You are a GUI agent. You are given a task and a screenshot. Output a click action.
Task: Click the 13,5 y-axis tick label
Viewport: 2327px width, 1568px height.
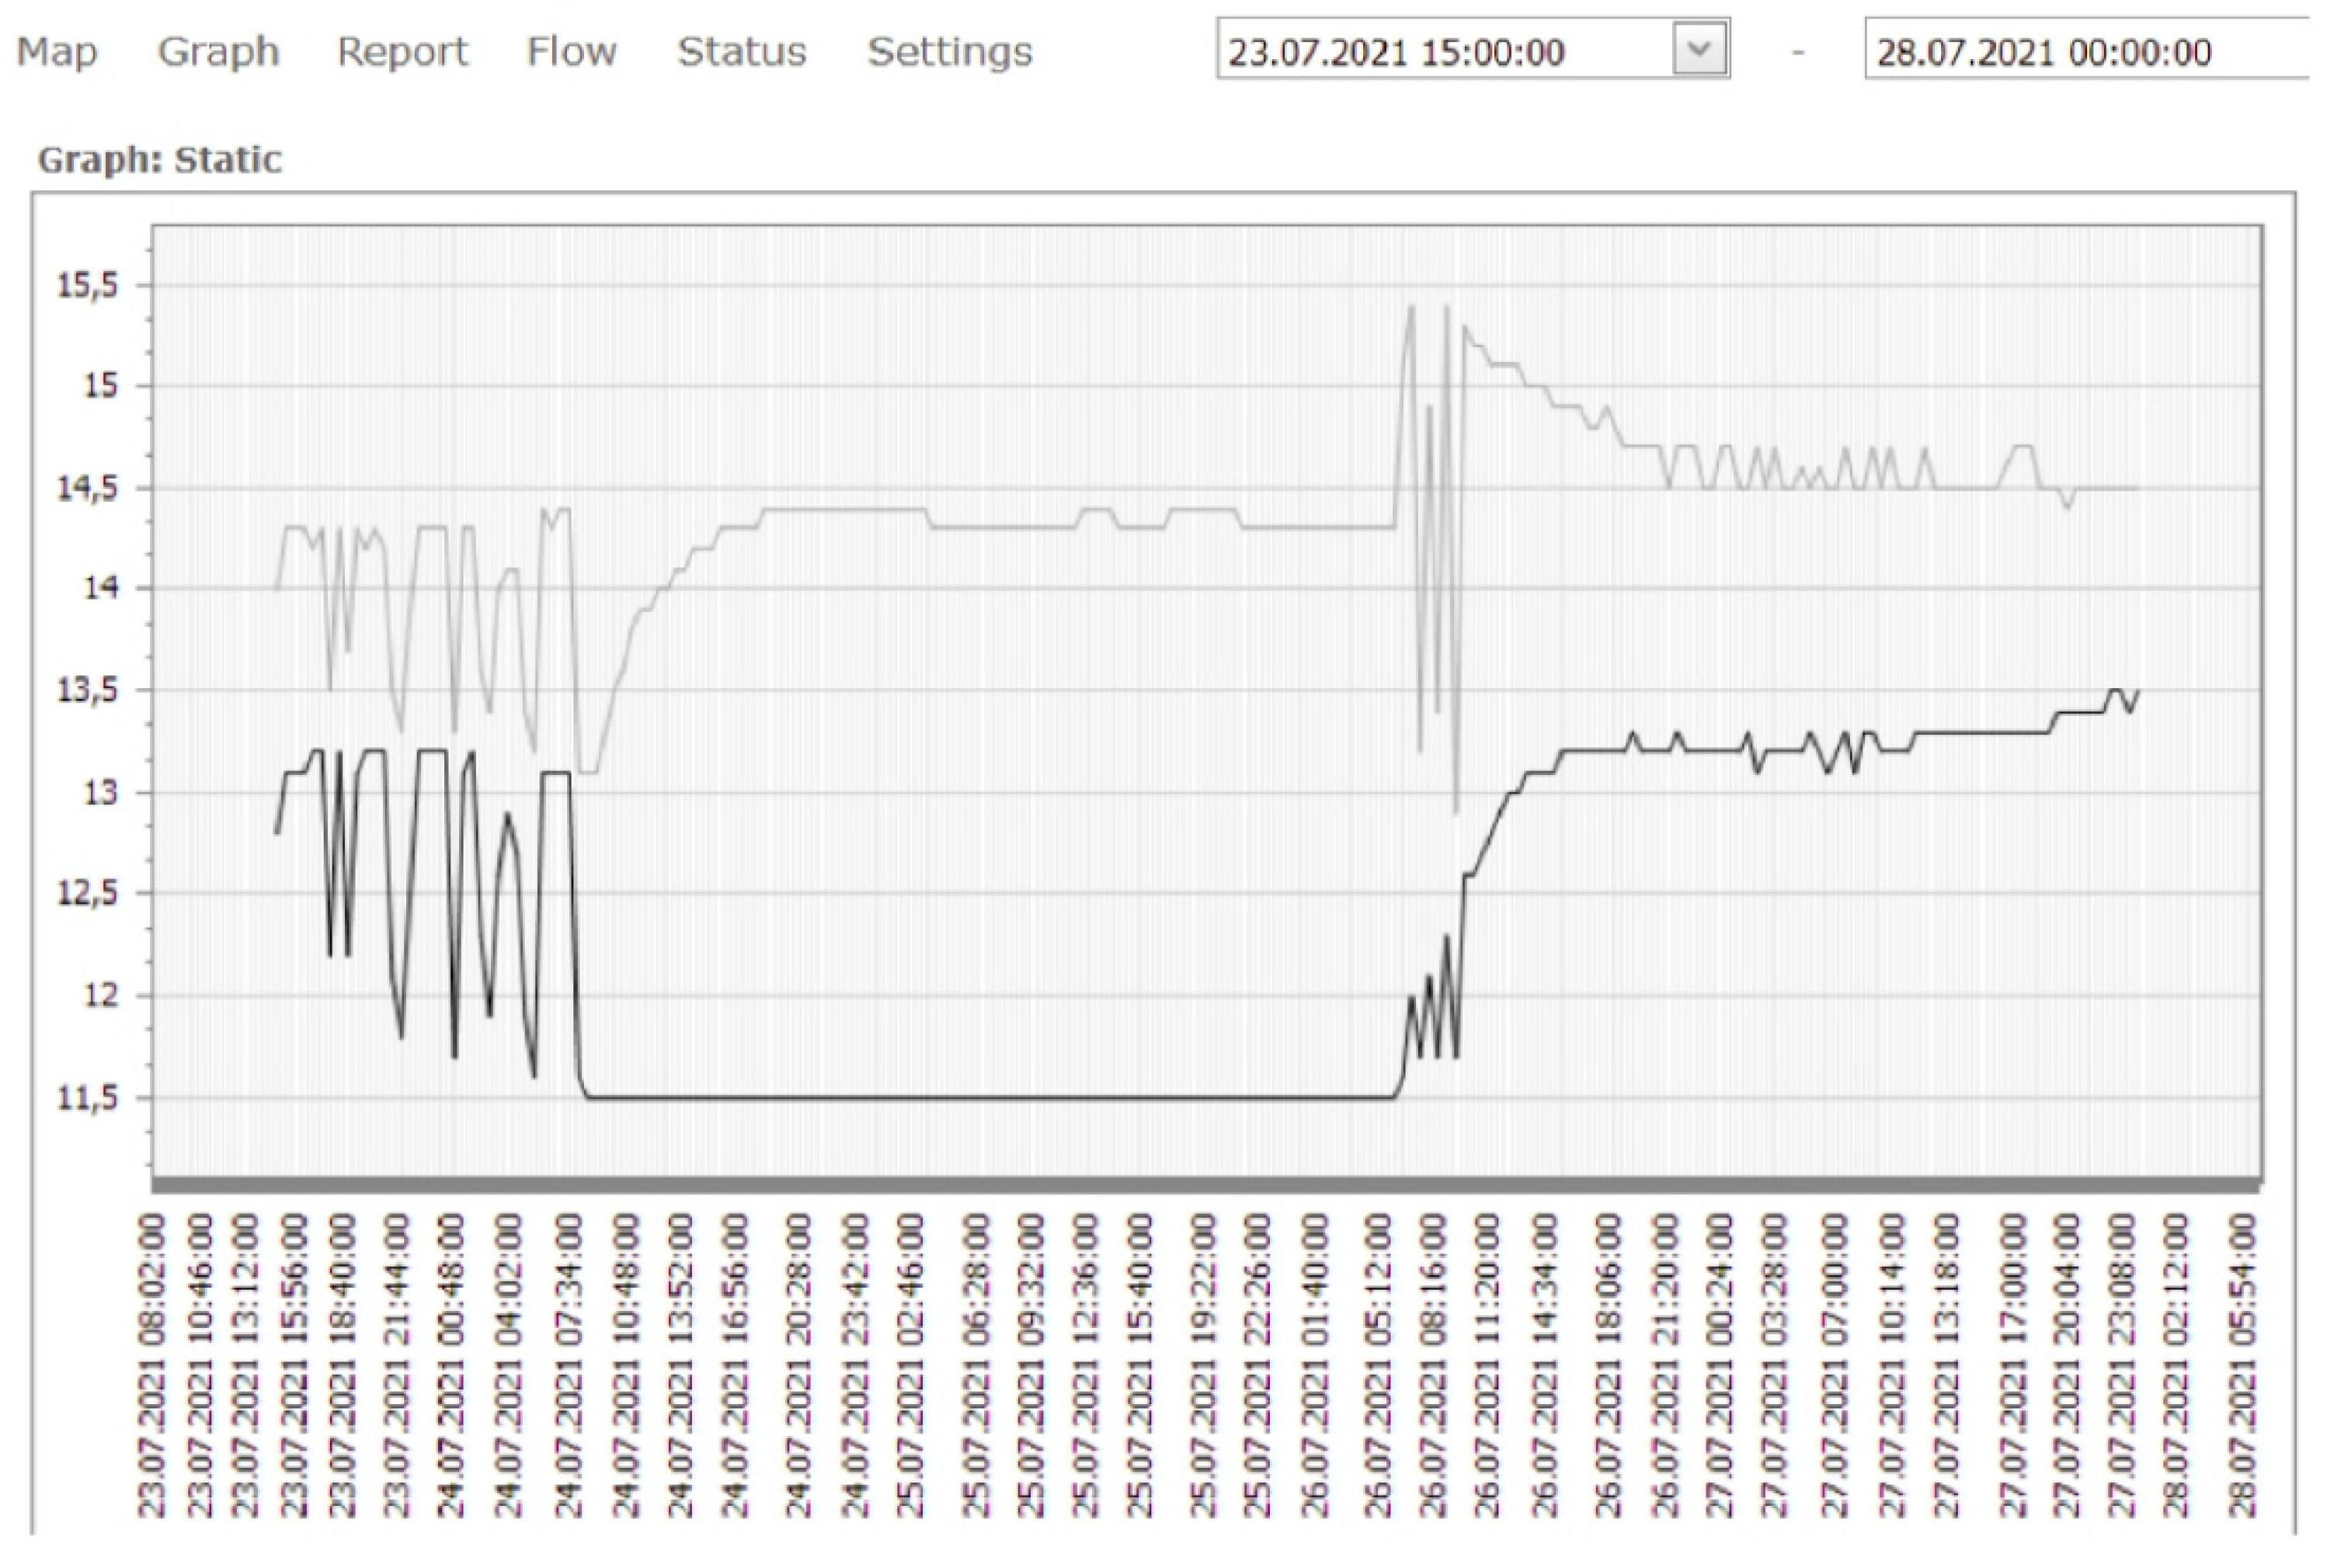pos(87,690)
